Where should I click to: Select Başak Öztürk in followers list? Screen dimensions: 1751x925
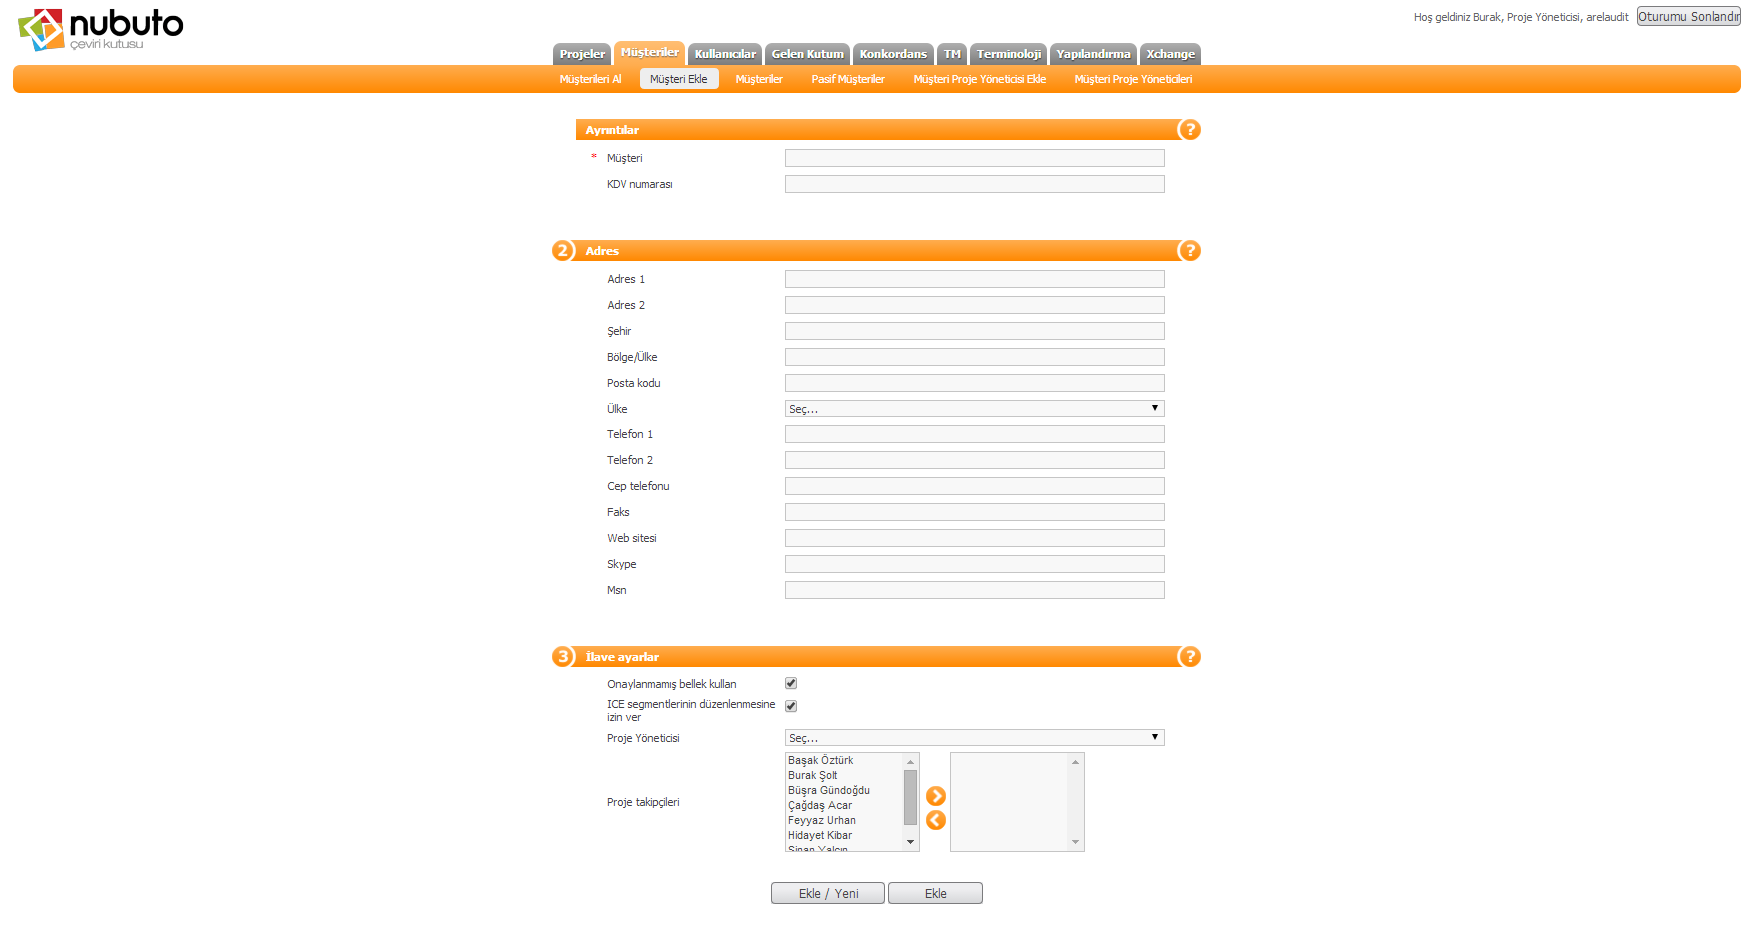(844, 760)
